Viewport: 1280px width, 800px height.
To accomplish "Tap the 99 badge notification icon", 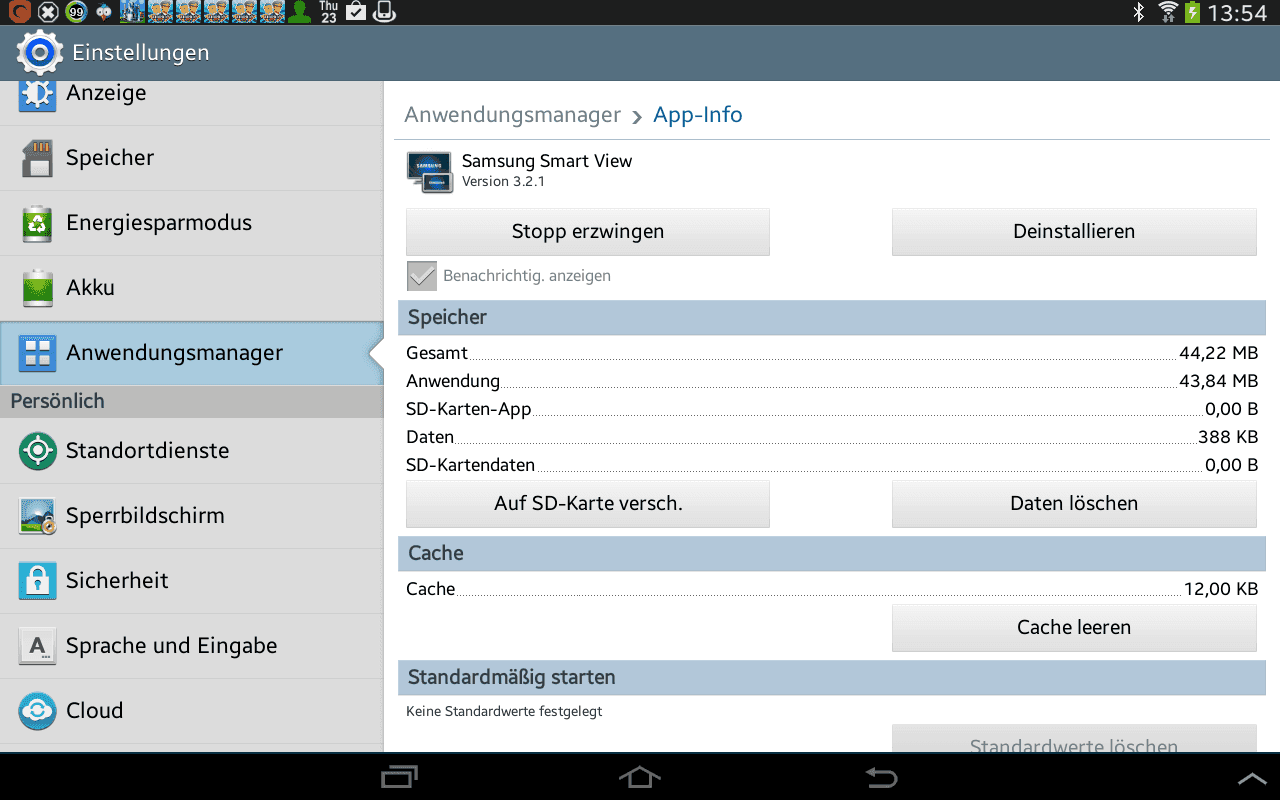I will (x=76, y=12).
